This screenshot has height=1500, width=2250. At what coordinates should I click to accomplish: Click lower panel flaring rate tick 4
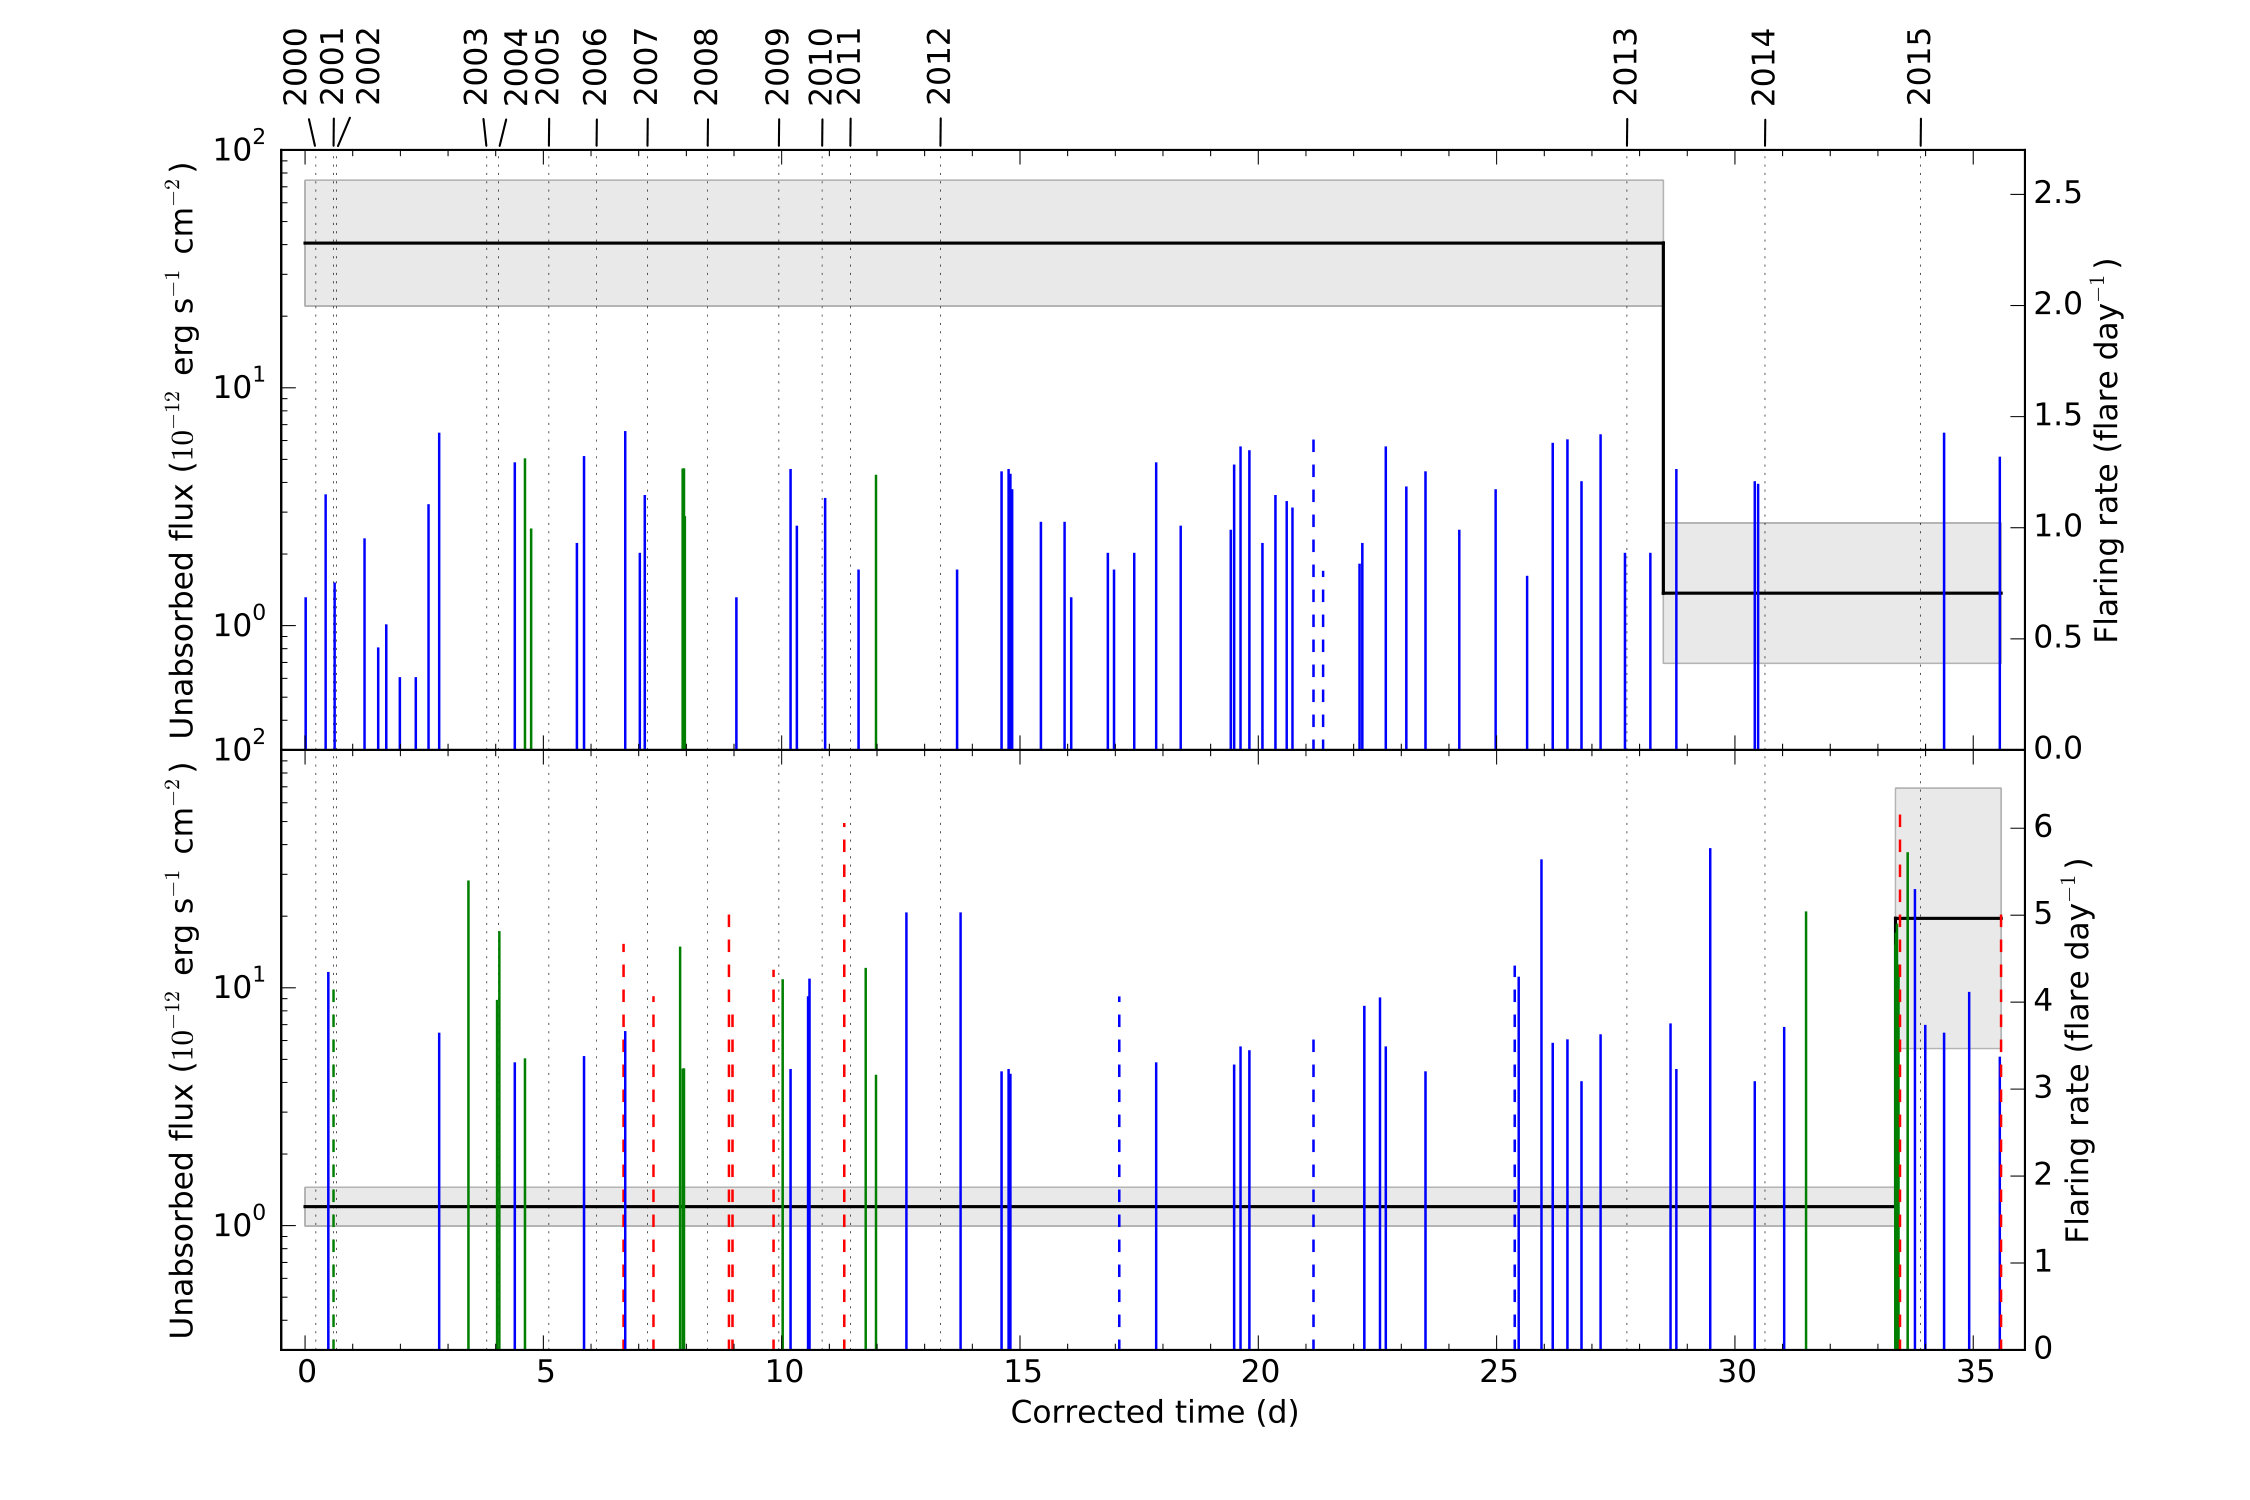[2043, 1000]
